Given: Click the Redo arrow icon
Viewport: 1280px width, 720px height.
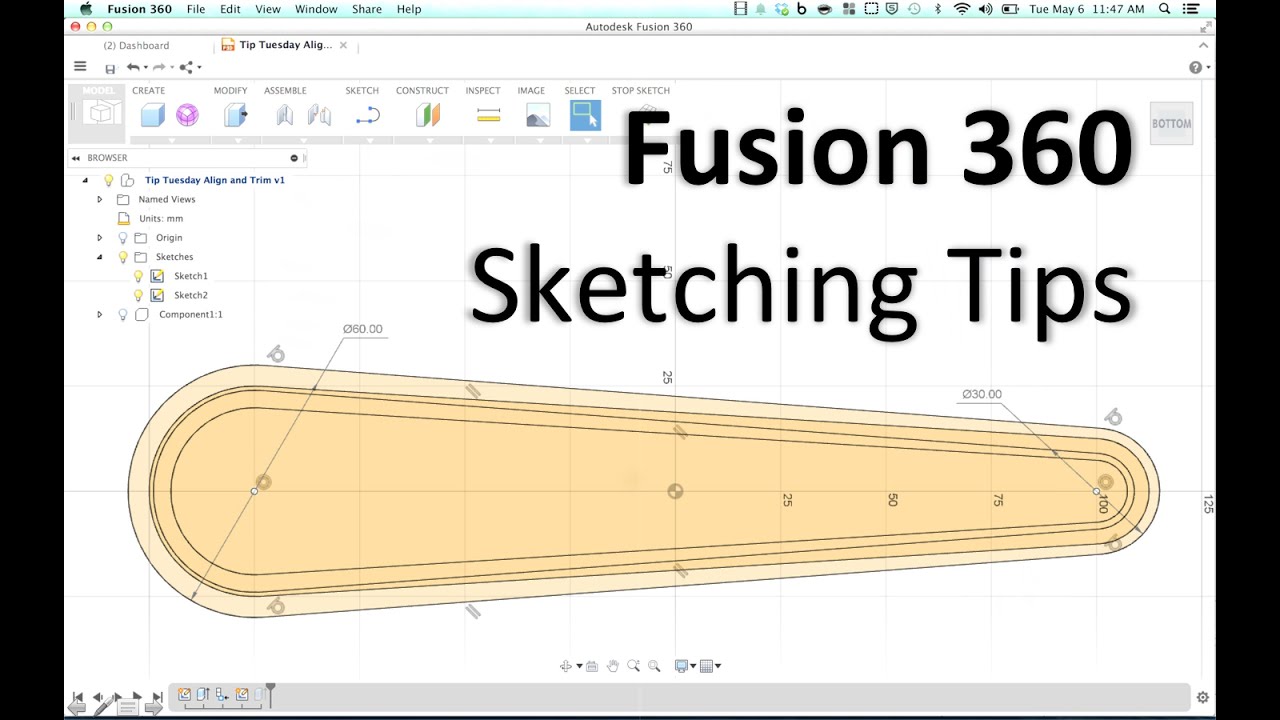Looking at the screenshot, I should pyautogui.click(x=158, y=67).
